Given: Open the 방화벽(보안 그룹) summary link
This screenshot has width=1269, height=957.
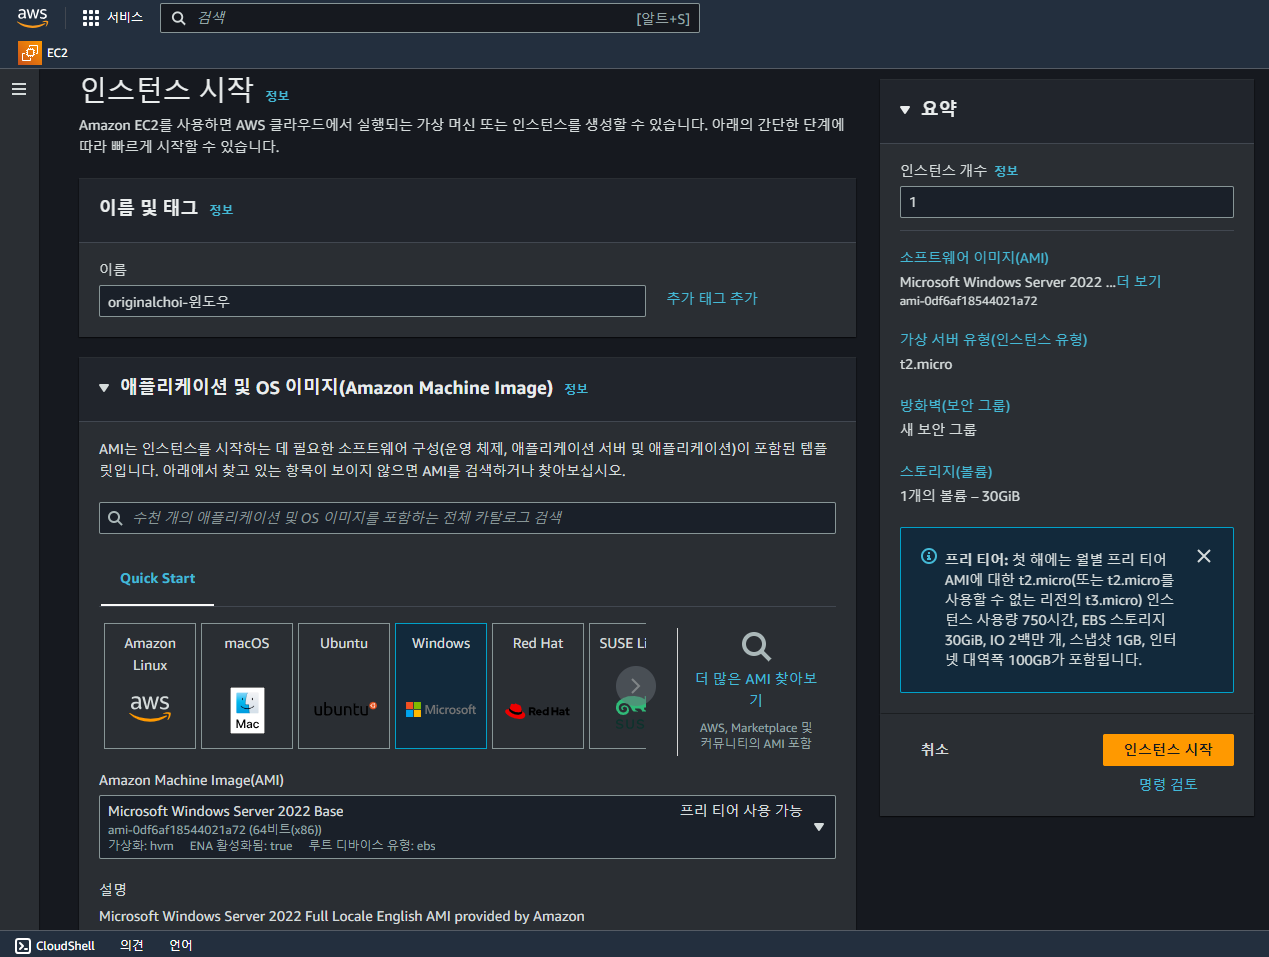Looking at the screenshot, I should [955, 406].
